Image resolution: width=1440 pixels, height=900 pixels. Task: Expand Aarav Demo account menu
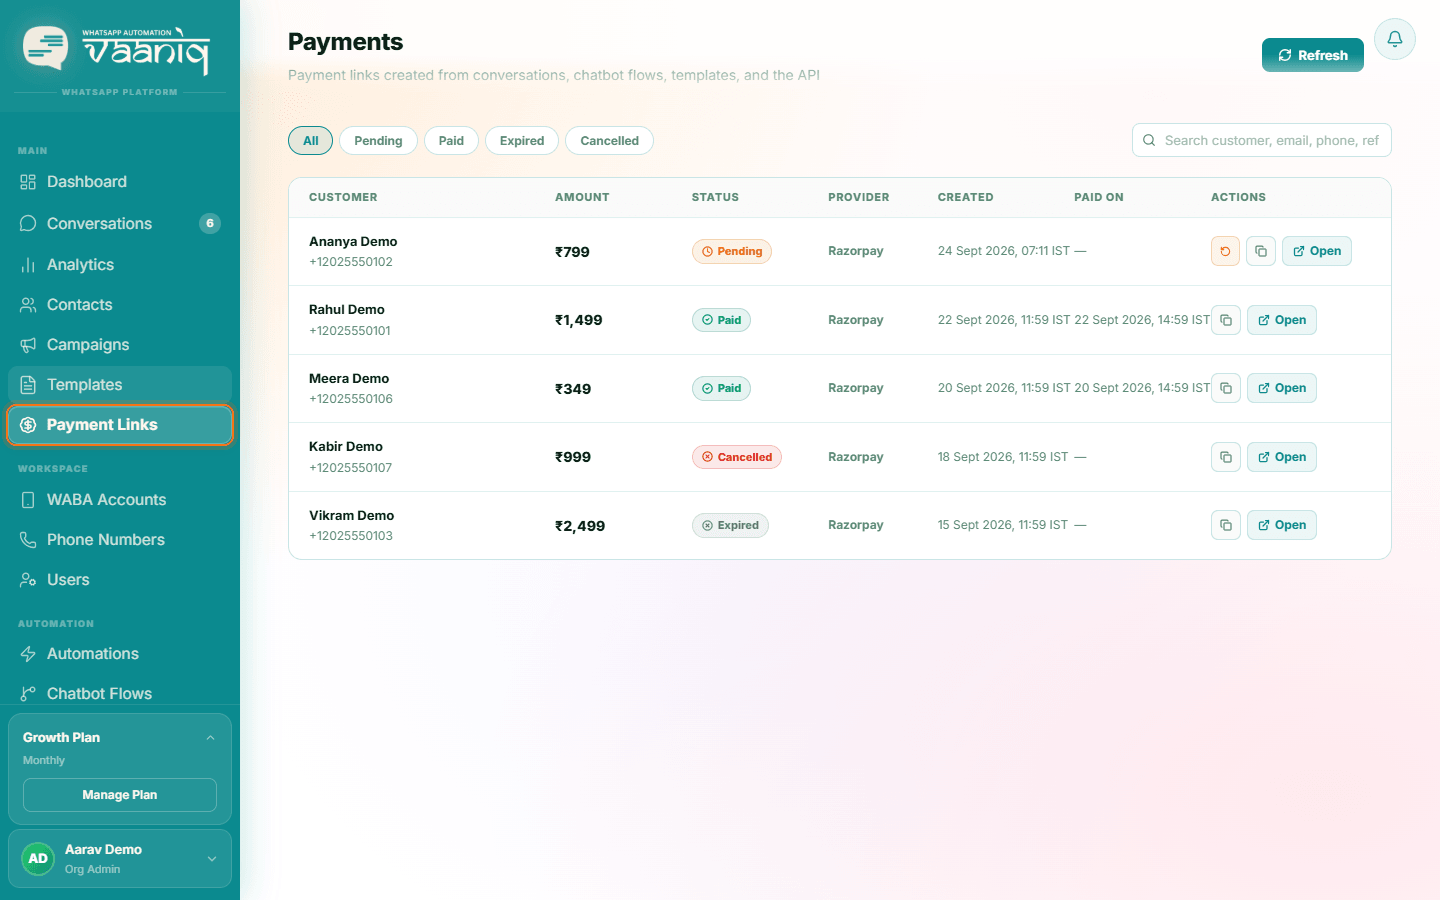tap(212, 858)
